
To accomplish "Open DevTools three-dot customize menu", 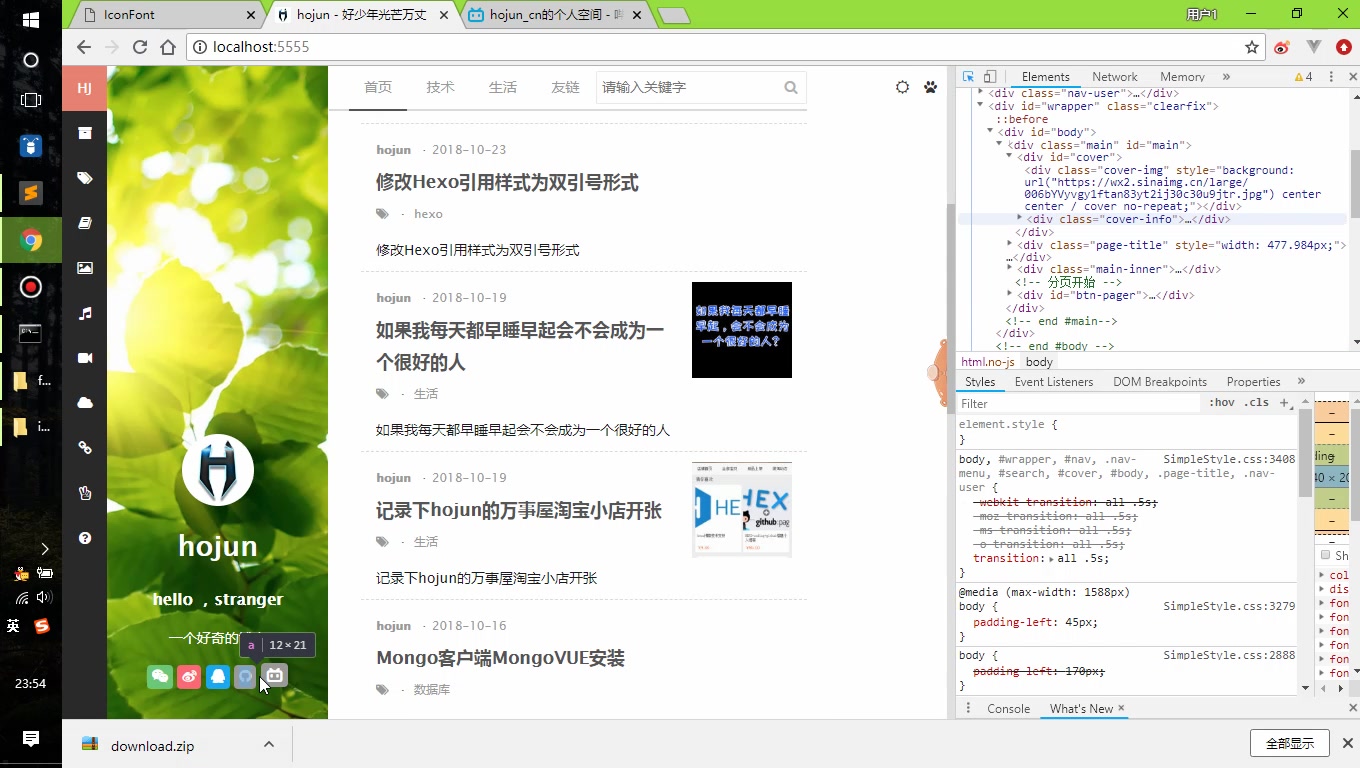I will pyautogui.click(x=1331, y=77).
